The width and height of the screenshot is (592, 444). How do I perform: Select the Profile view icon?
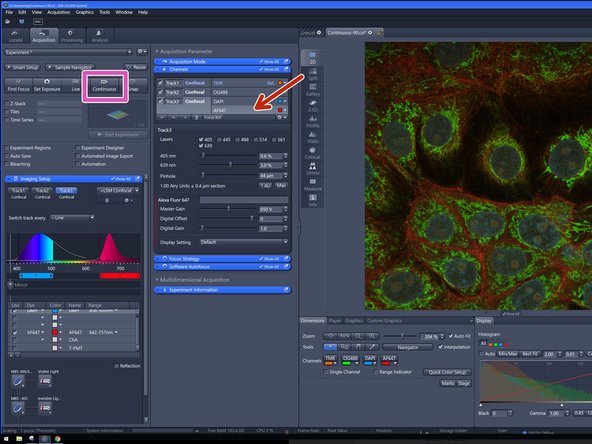pyautogui.click(x=313, y=122)
